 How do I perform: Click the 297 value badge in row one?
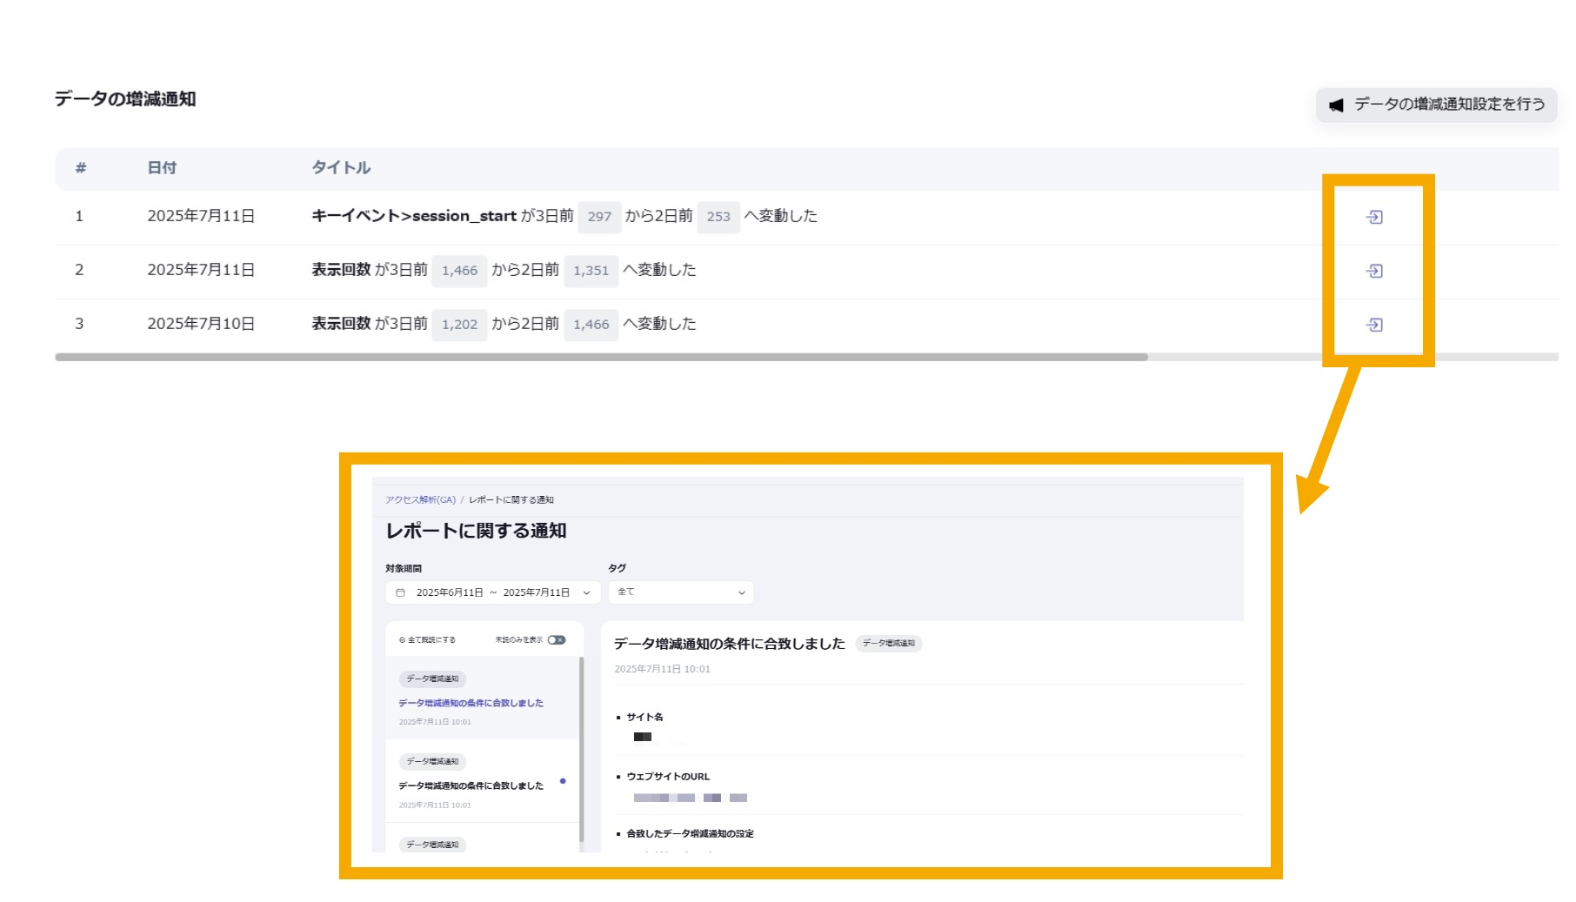click(599, 217)
